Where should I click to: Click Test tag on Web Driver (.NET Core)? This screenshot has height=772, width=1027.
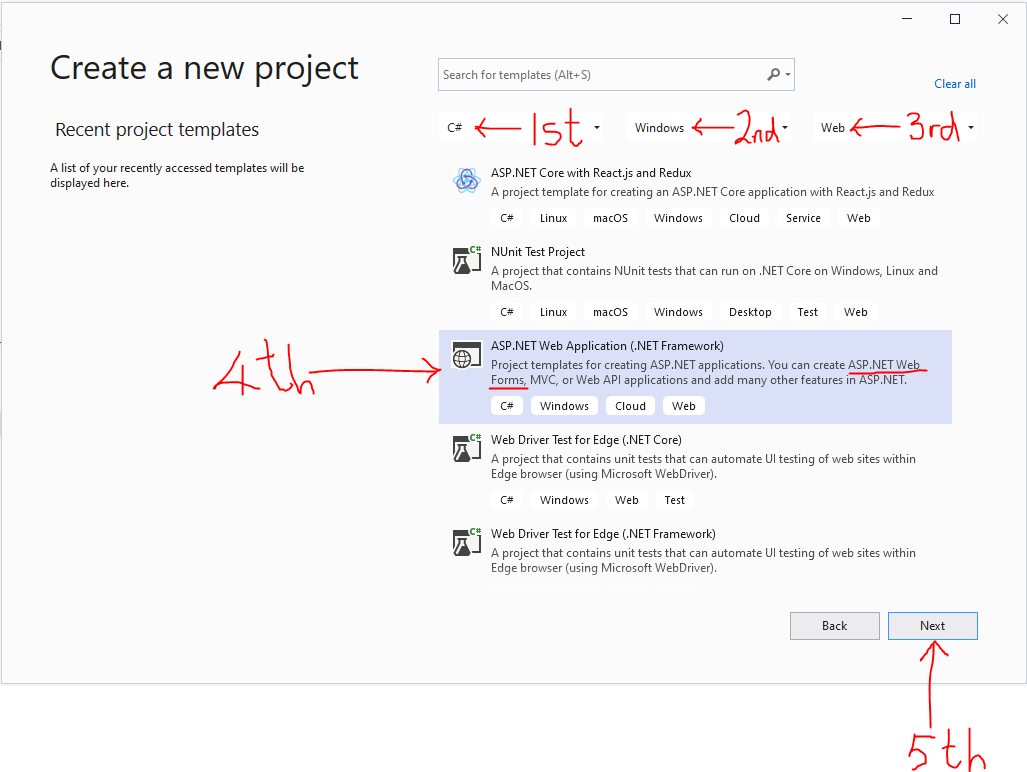(674, 500)
